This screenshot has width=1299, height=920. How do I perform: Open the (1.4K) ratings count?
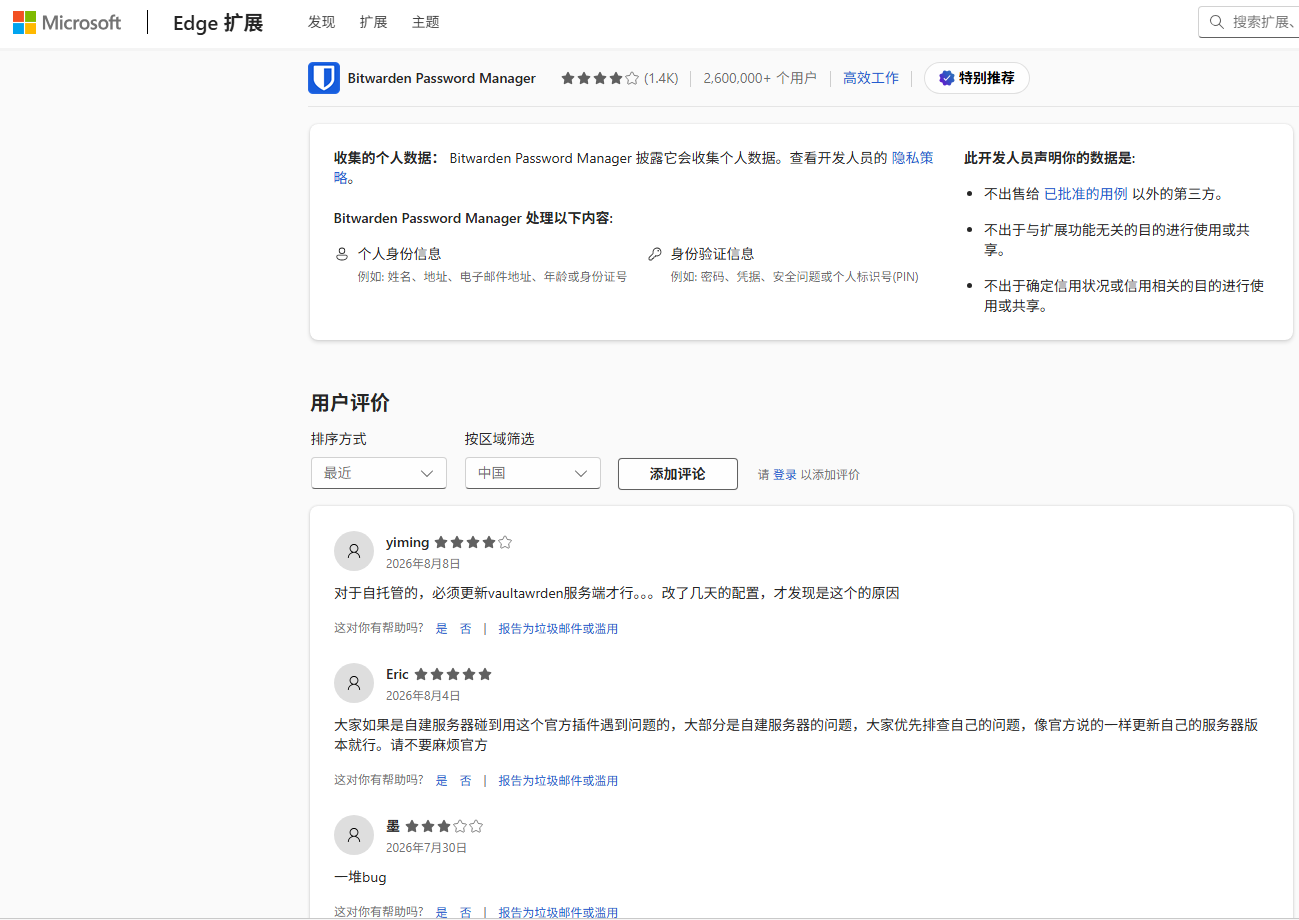[x=661, y=78]
